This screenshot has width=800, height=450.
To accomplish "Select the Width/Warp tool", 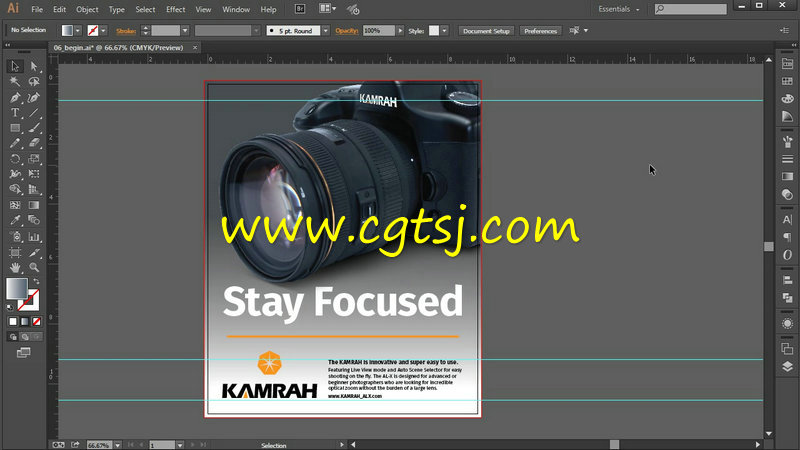I will coord(15,174).
